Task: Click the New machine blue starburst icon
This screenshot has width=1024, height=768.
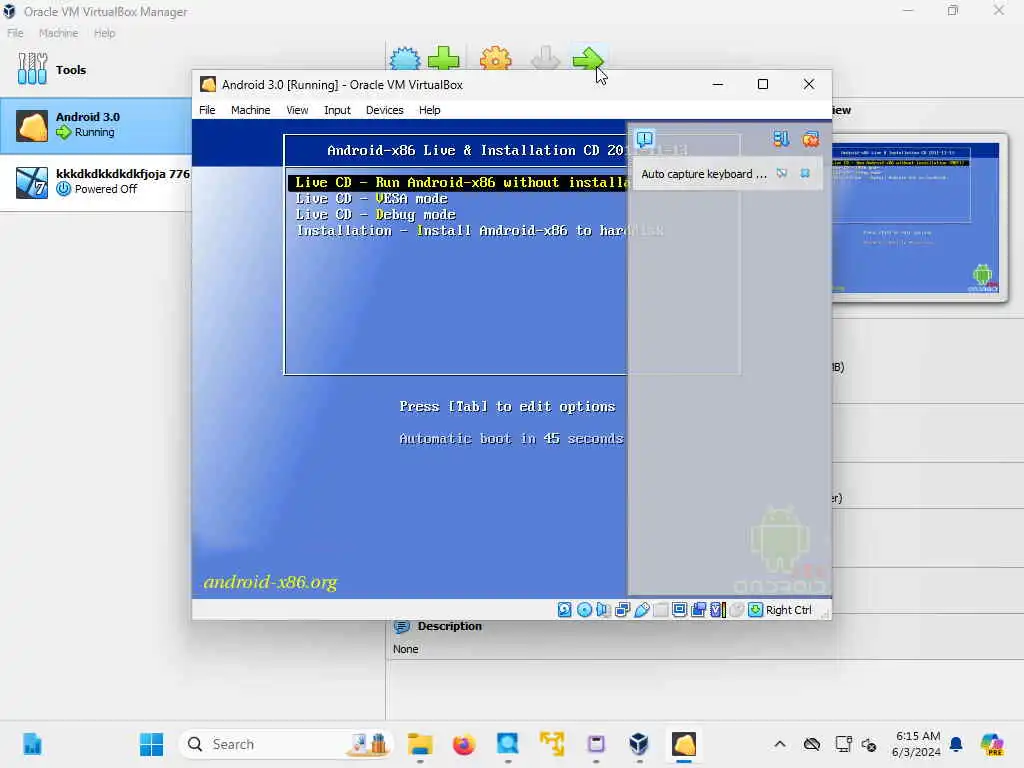Action: (x=405, y=58)
